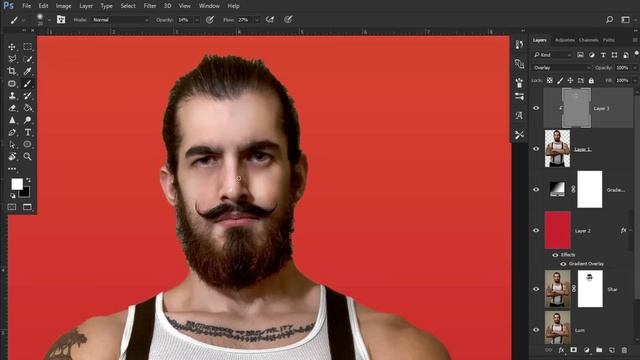The height and width of the screenshot is (360, 640).
Task: Create new adjustment layer button
Action: click(x=587, y=350)
